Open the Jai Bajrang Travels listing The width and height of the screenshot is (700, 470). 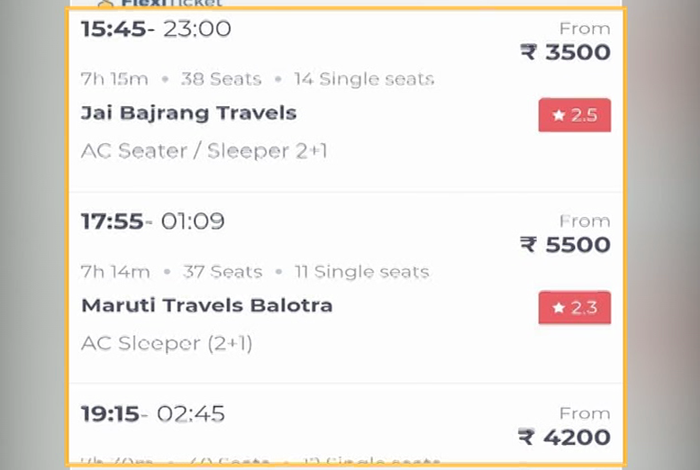pos(188,113)
